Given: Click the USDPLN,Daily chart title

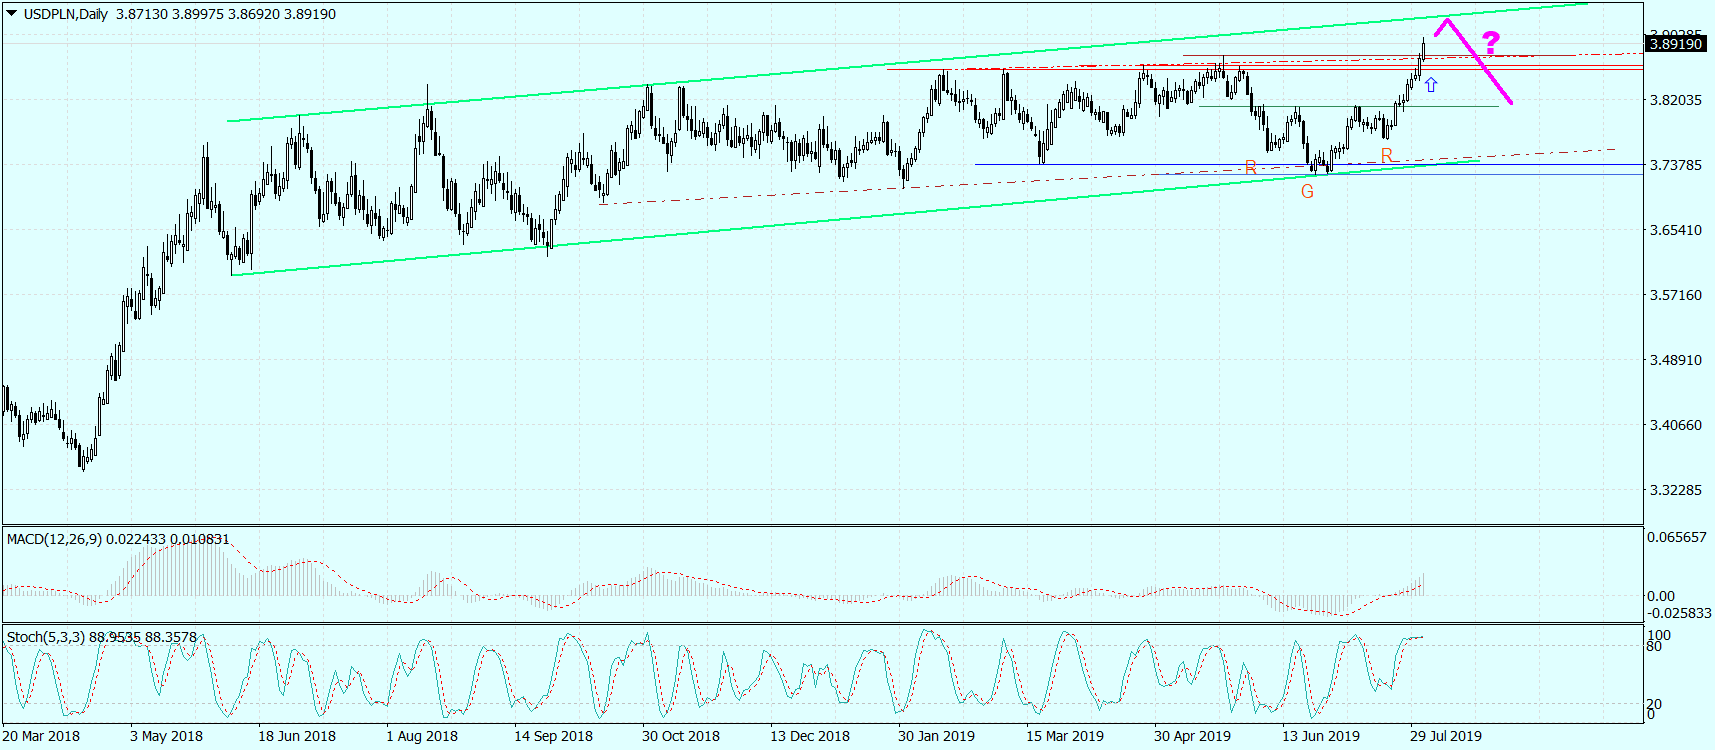Looking at the screenshot, I should coord(65,14).
